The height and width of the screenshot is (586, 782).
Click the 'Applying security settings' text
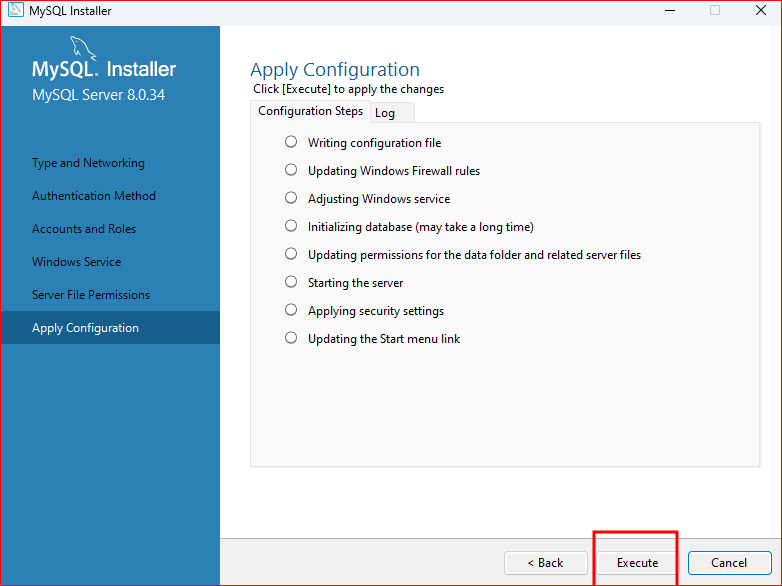tap(376, 311)
